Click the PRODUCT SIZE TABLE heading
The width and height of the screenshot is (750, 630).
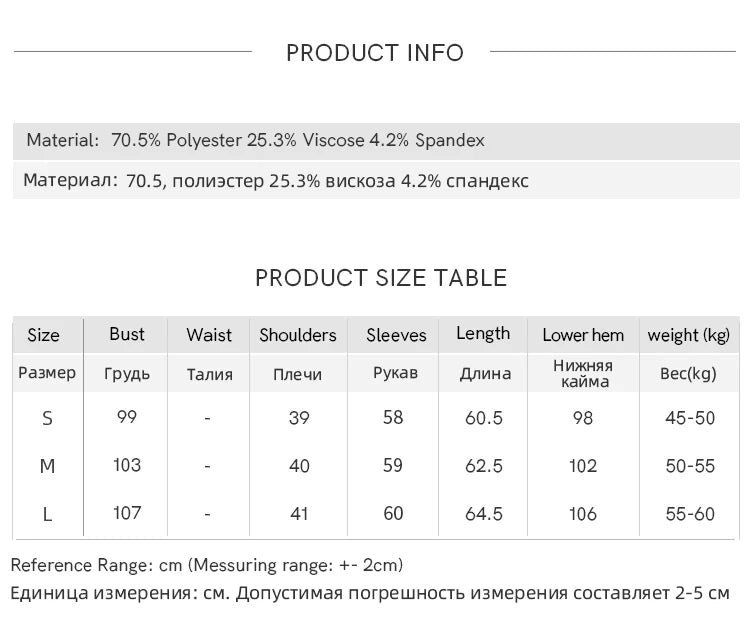[x=381, y=278]
